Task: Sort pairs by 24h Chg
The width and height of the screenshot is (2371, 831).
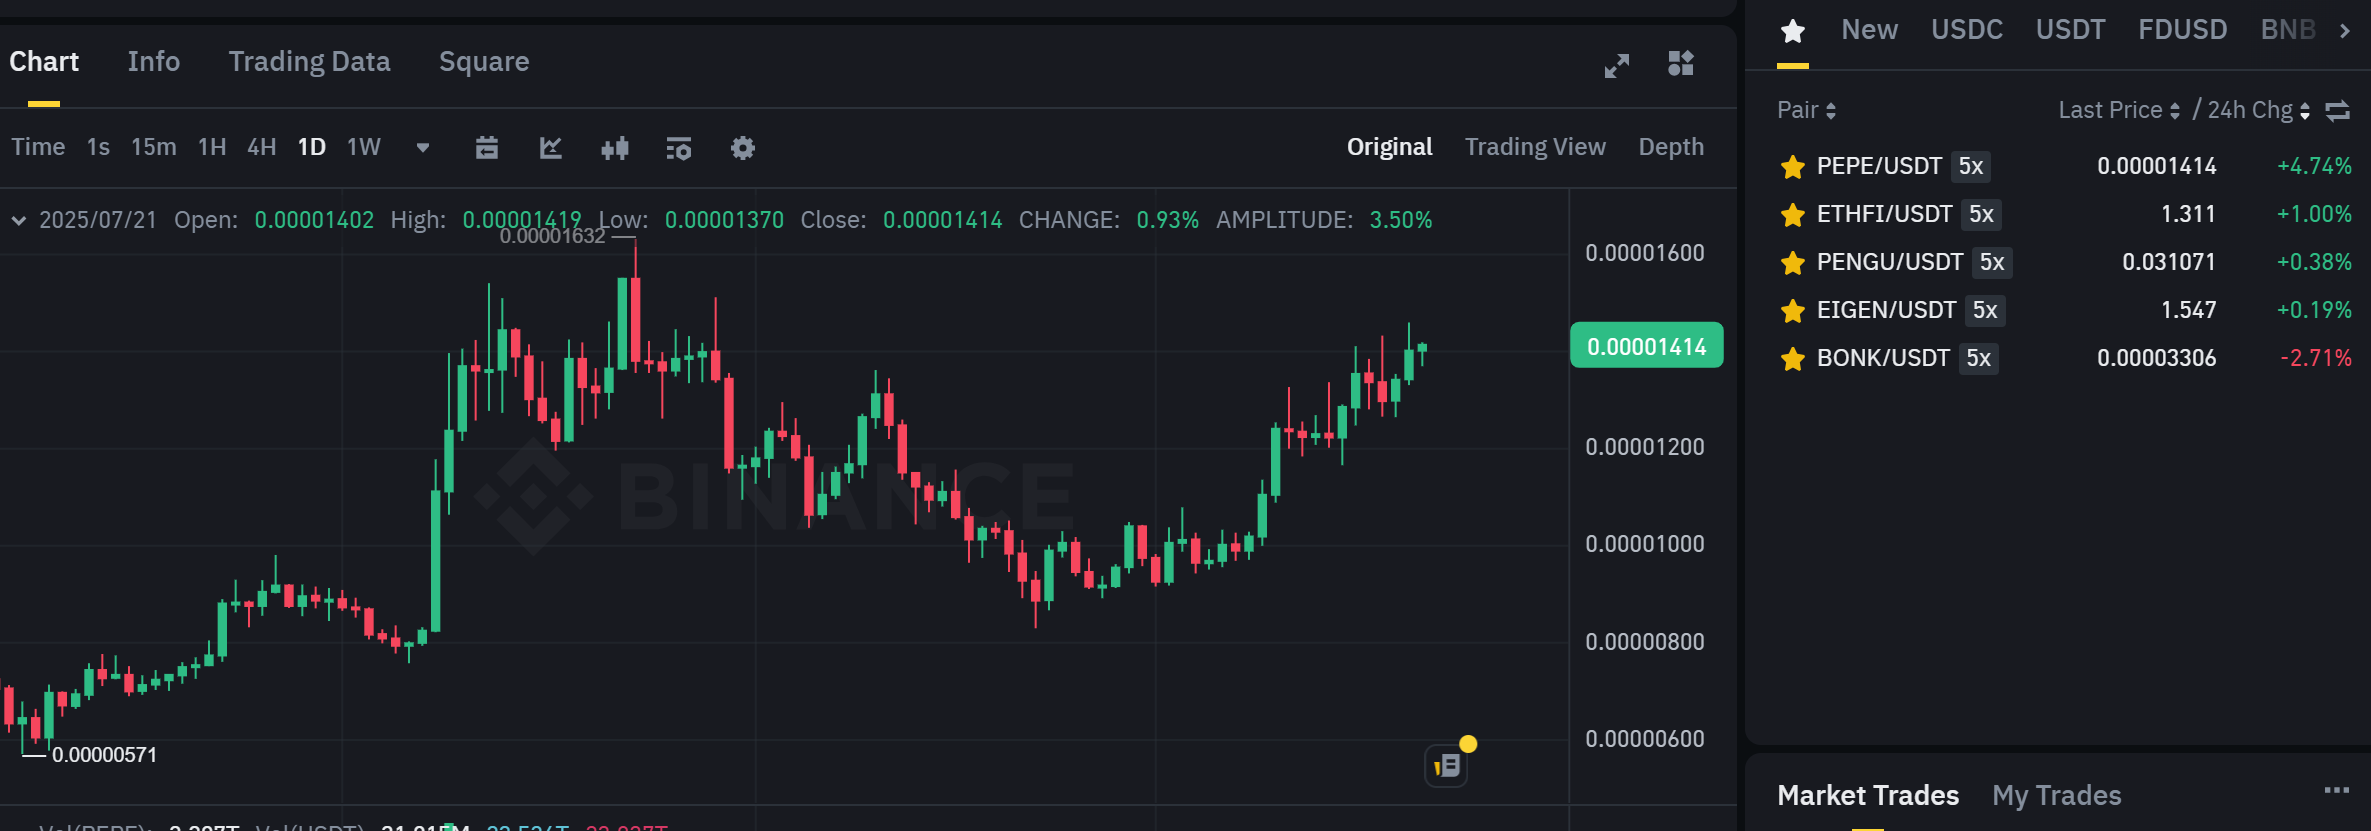Action: point(2259,110)
